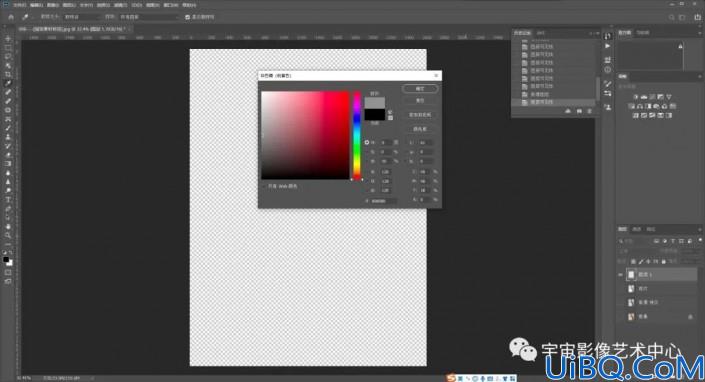Switch to the 通道 (Channels) tab
Viewport: 705px width, 382px height.
pyautogui.click(x=637, y=229)
